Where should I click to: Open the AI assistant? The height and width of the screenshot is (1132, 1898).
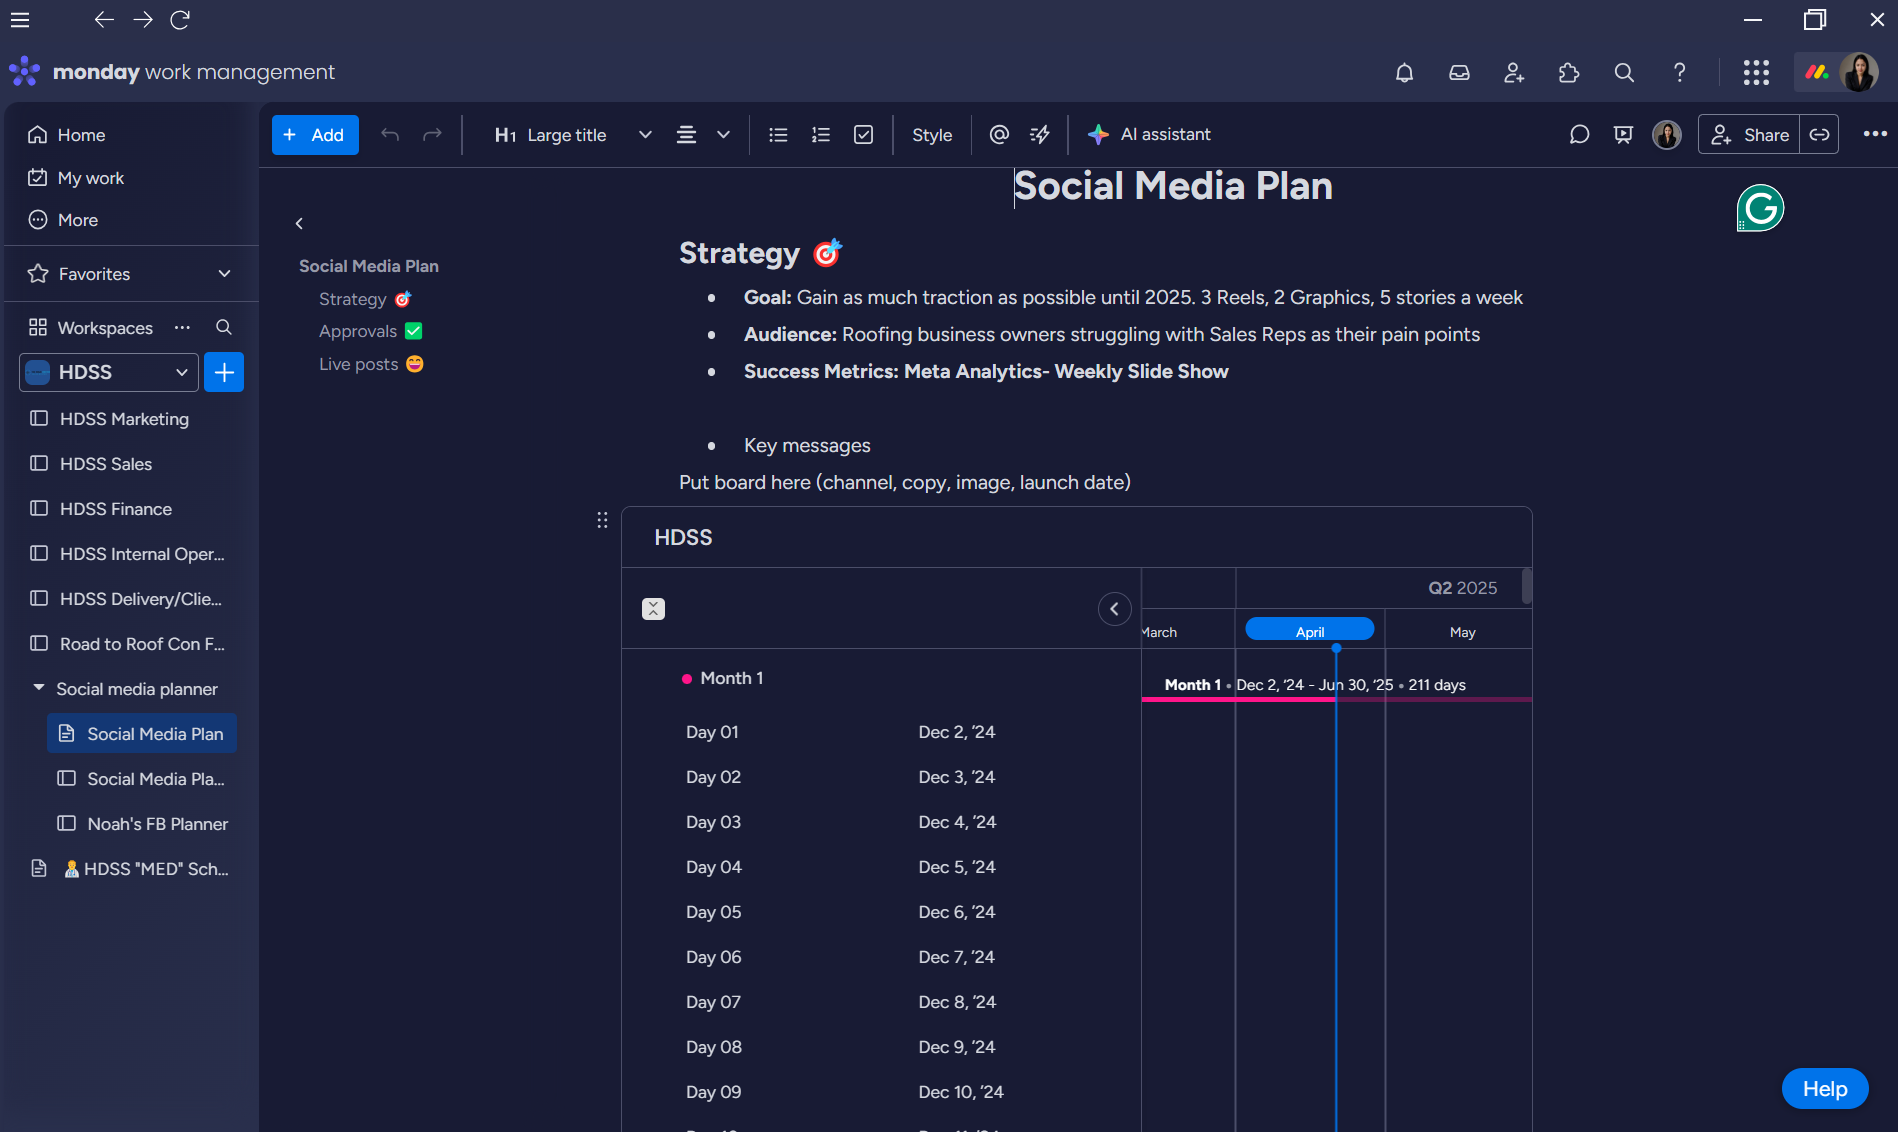[1150, 135]
